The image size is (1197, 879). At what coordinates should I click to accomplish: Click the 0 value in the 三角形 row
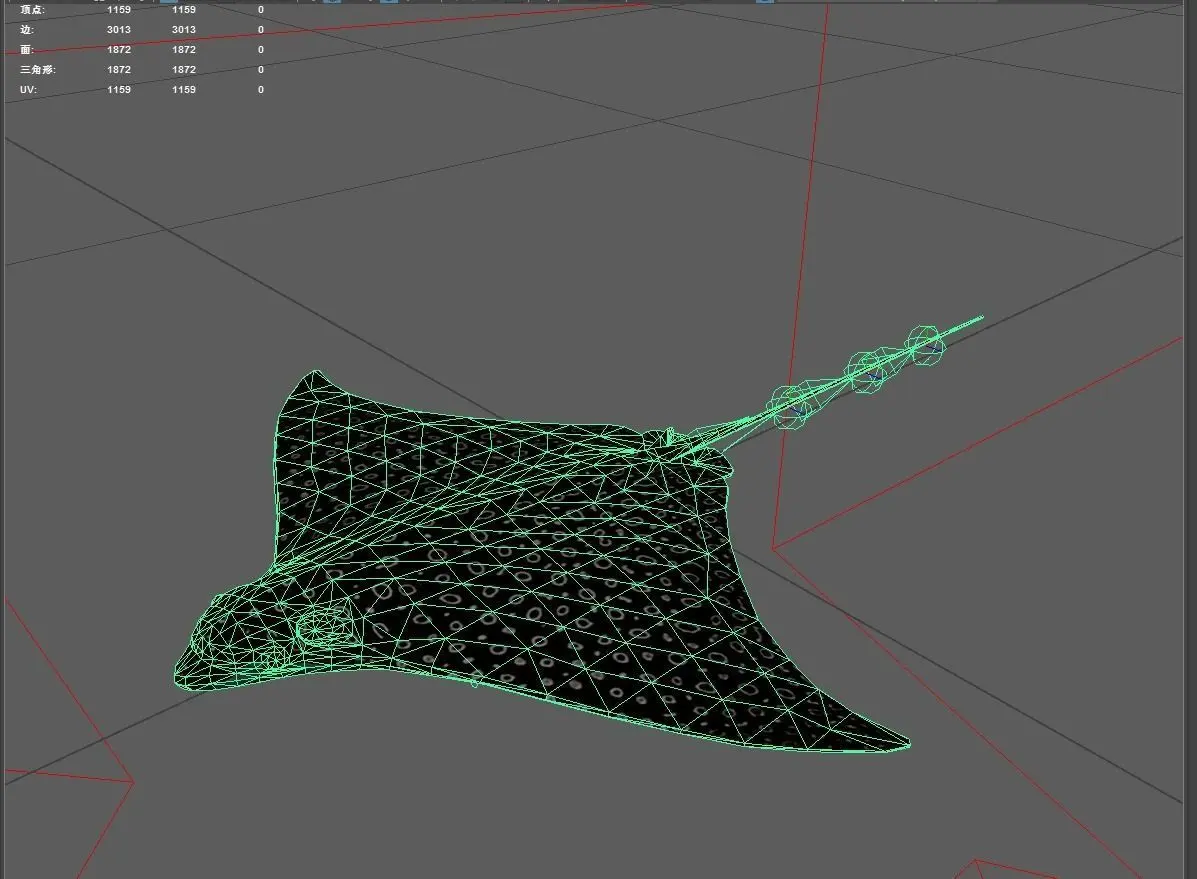click(260, 69)
